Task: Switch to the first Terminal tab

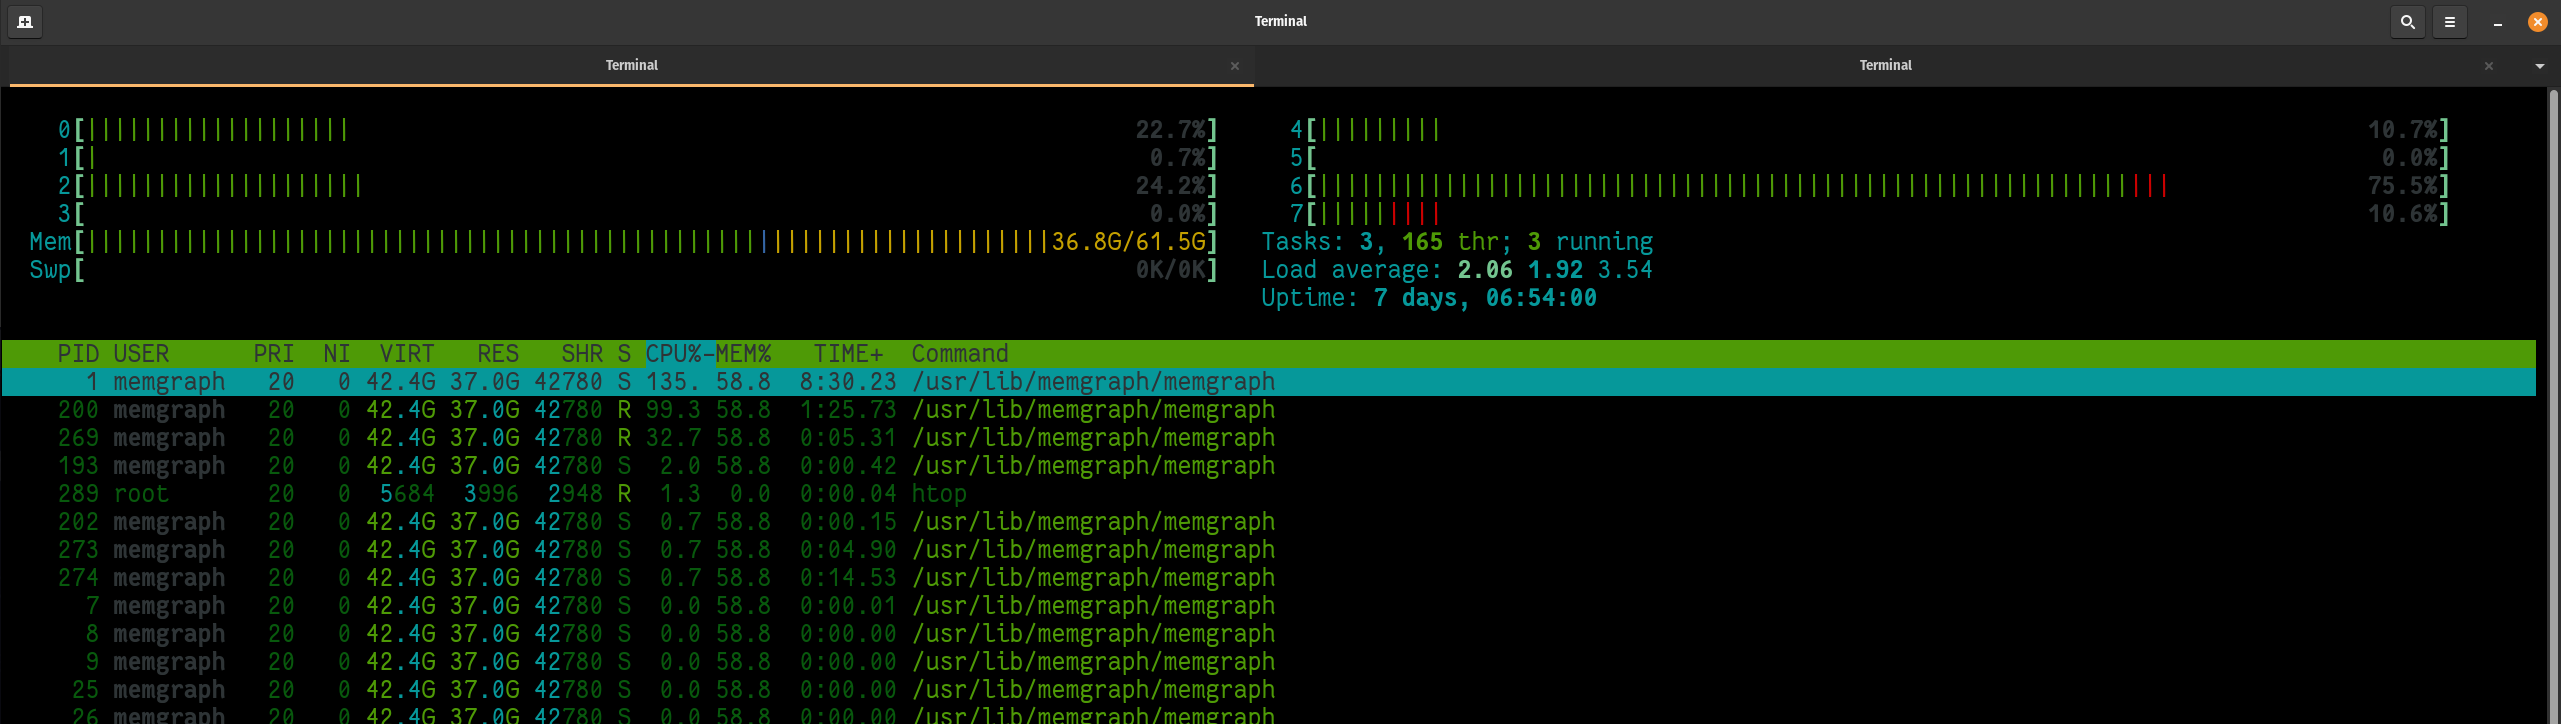Action: tap(632, 66)
